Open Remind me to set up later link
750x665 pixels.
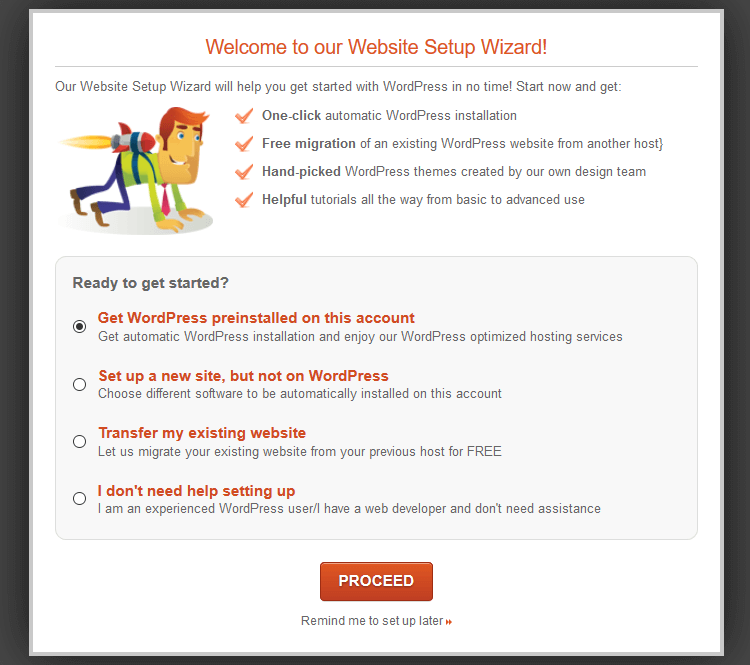372,621
